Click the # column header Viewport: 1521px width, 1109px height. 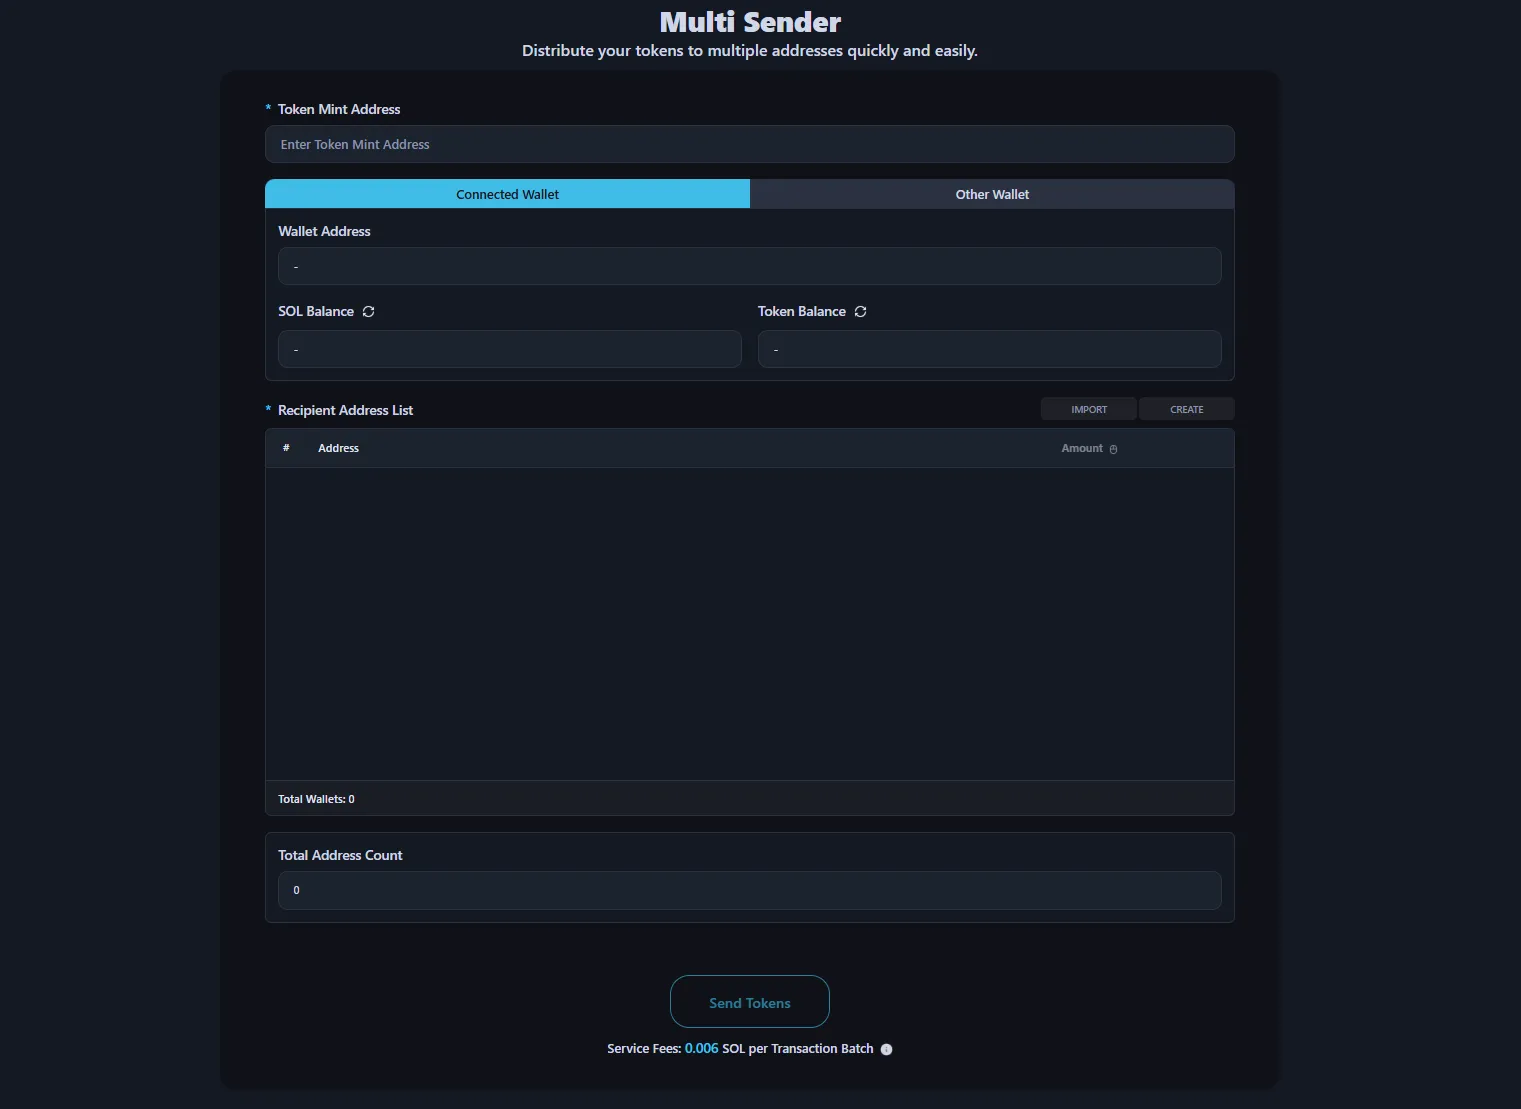tap(286, 448)
